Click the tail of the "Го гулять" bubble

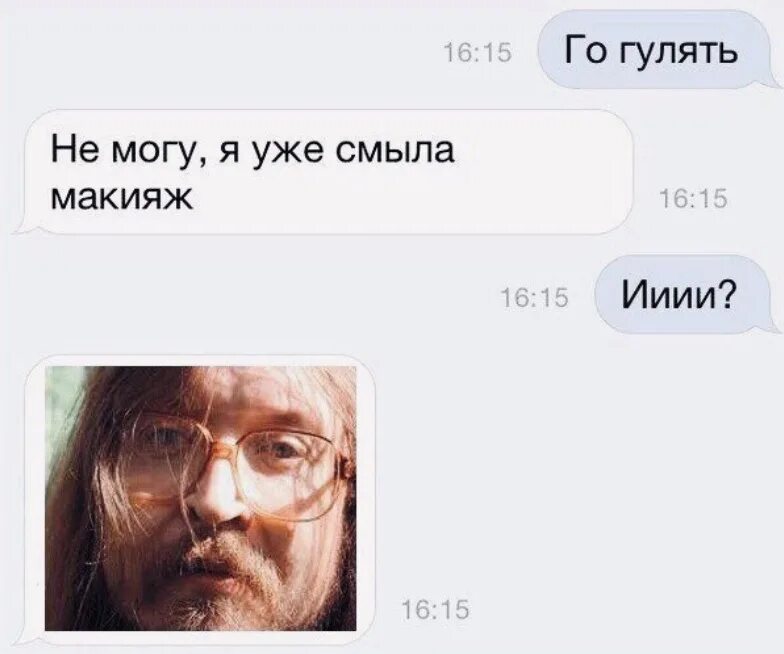point(772,82)
